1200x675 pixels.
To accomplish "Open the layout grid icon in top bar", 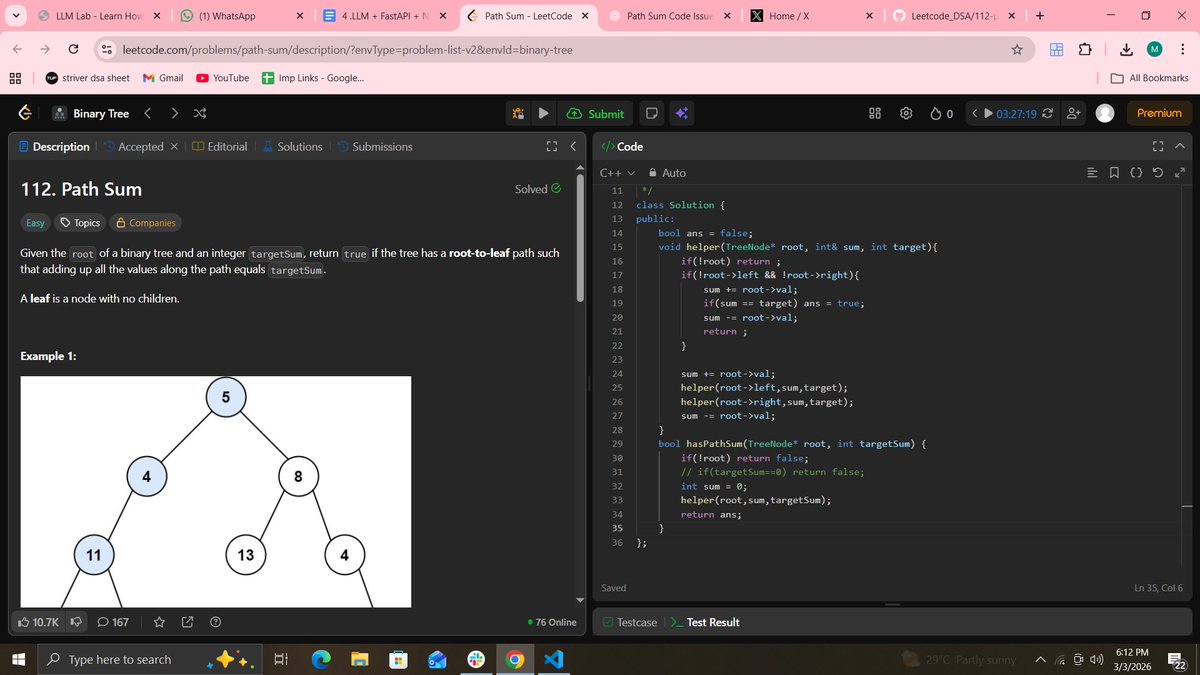I will point(875,113).
